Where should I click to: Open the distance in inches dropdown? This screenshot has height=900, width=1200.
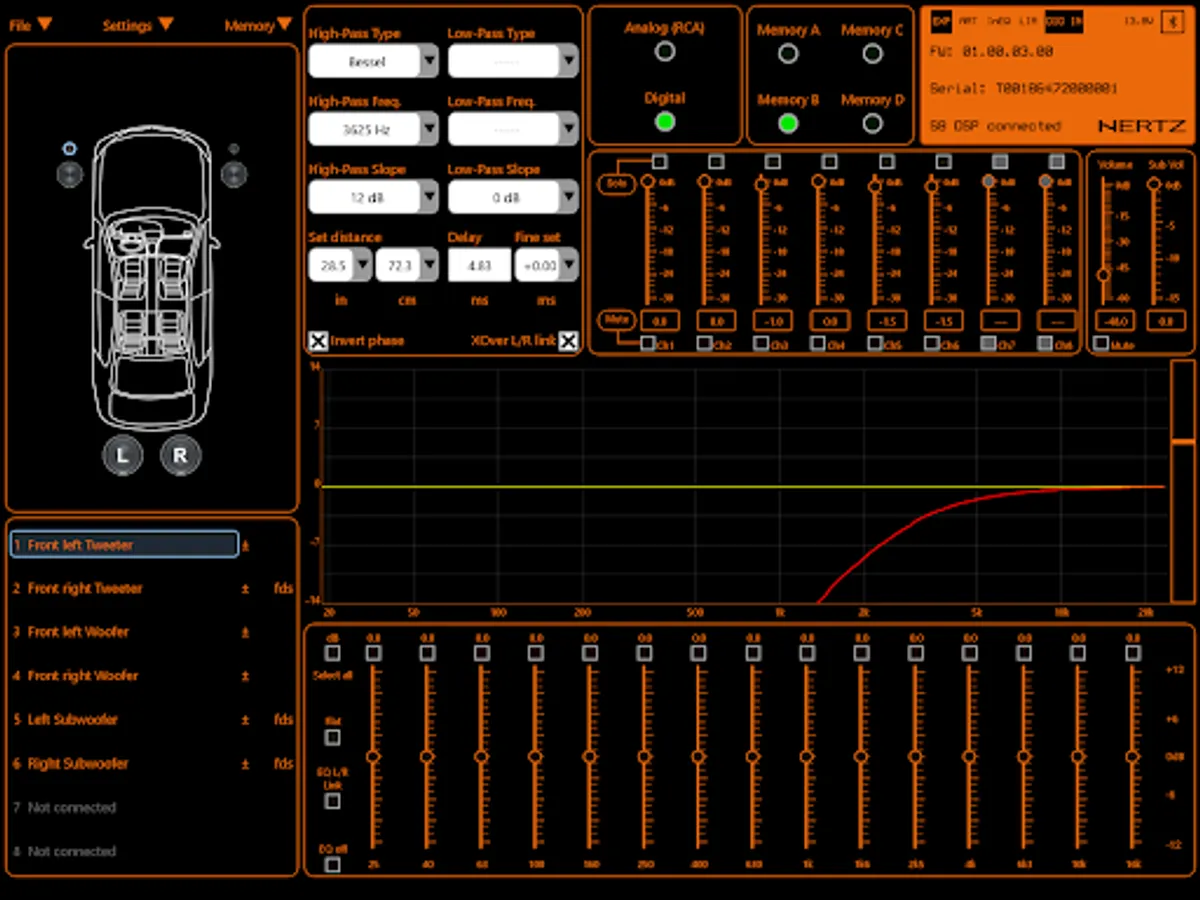pyautogui.click(x=340, y=265)
